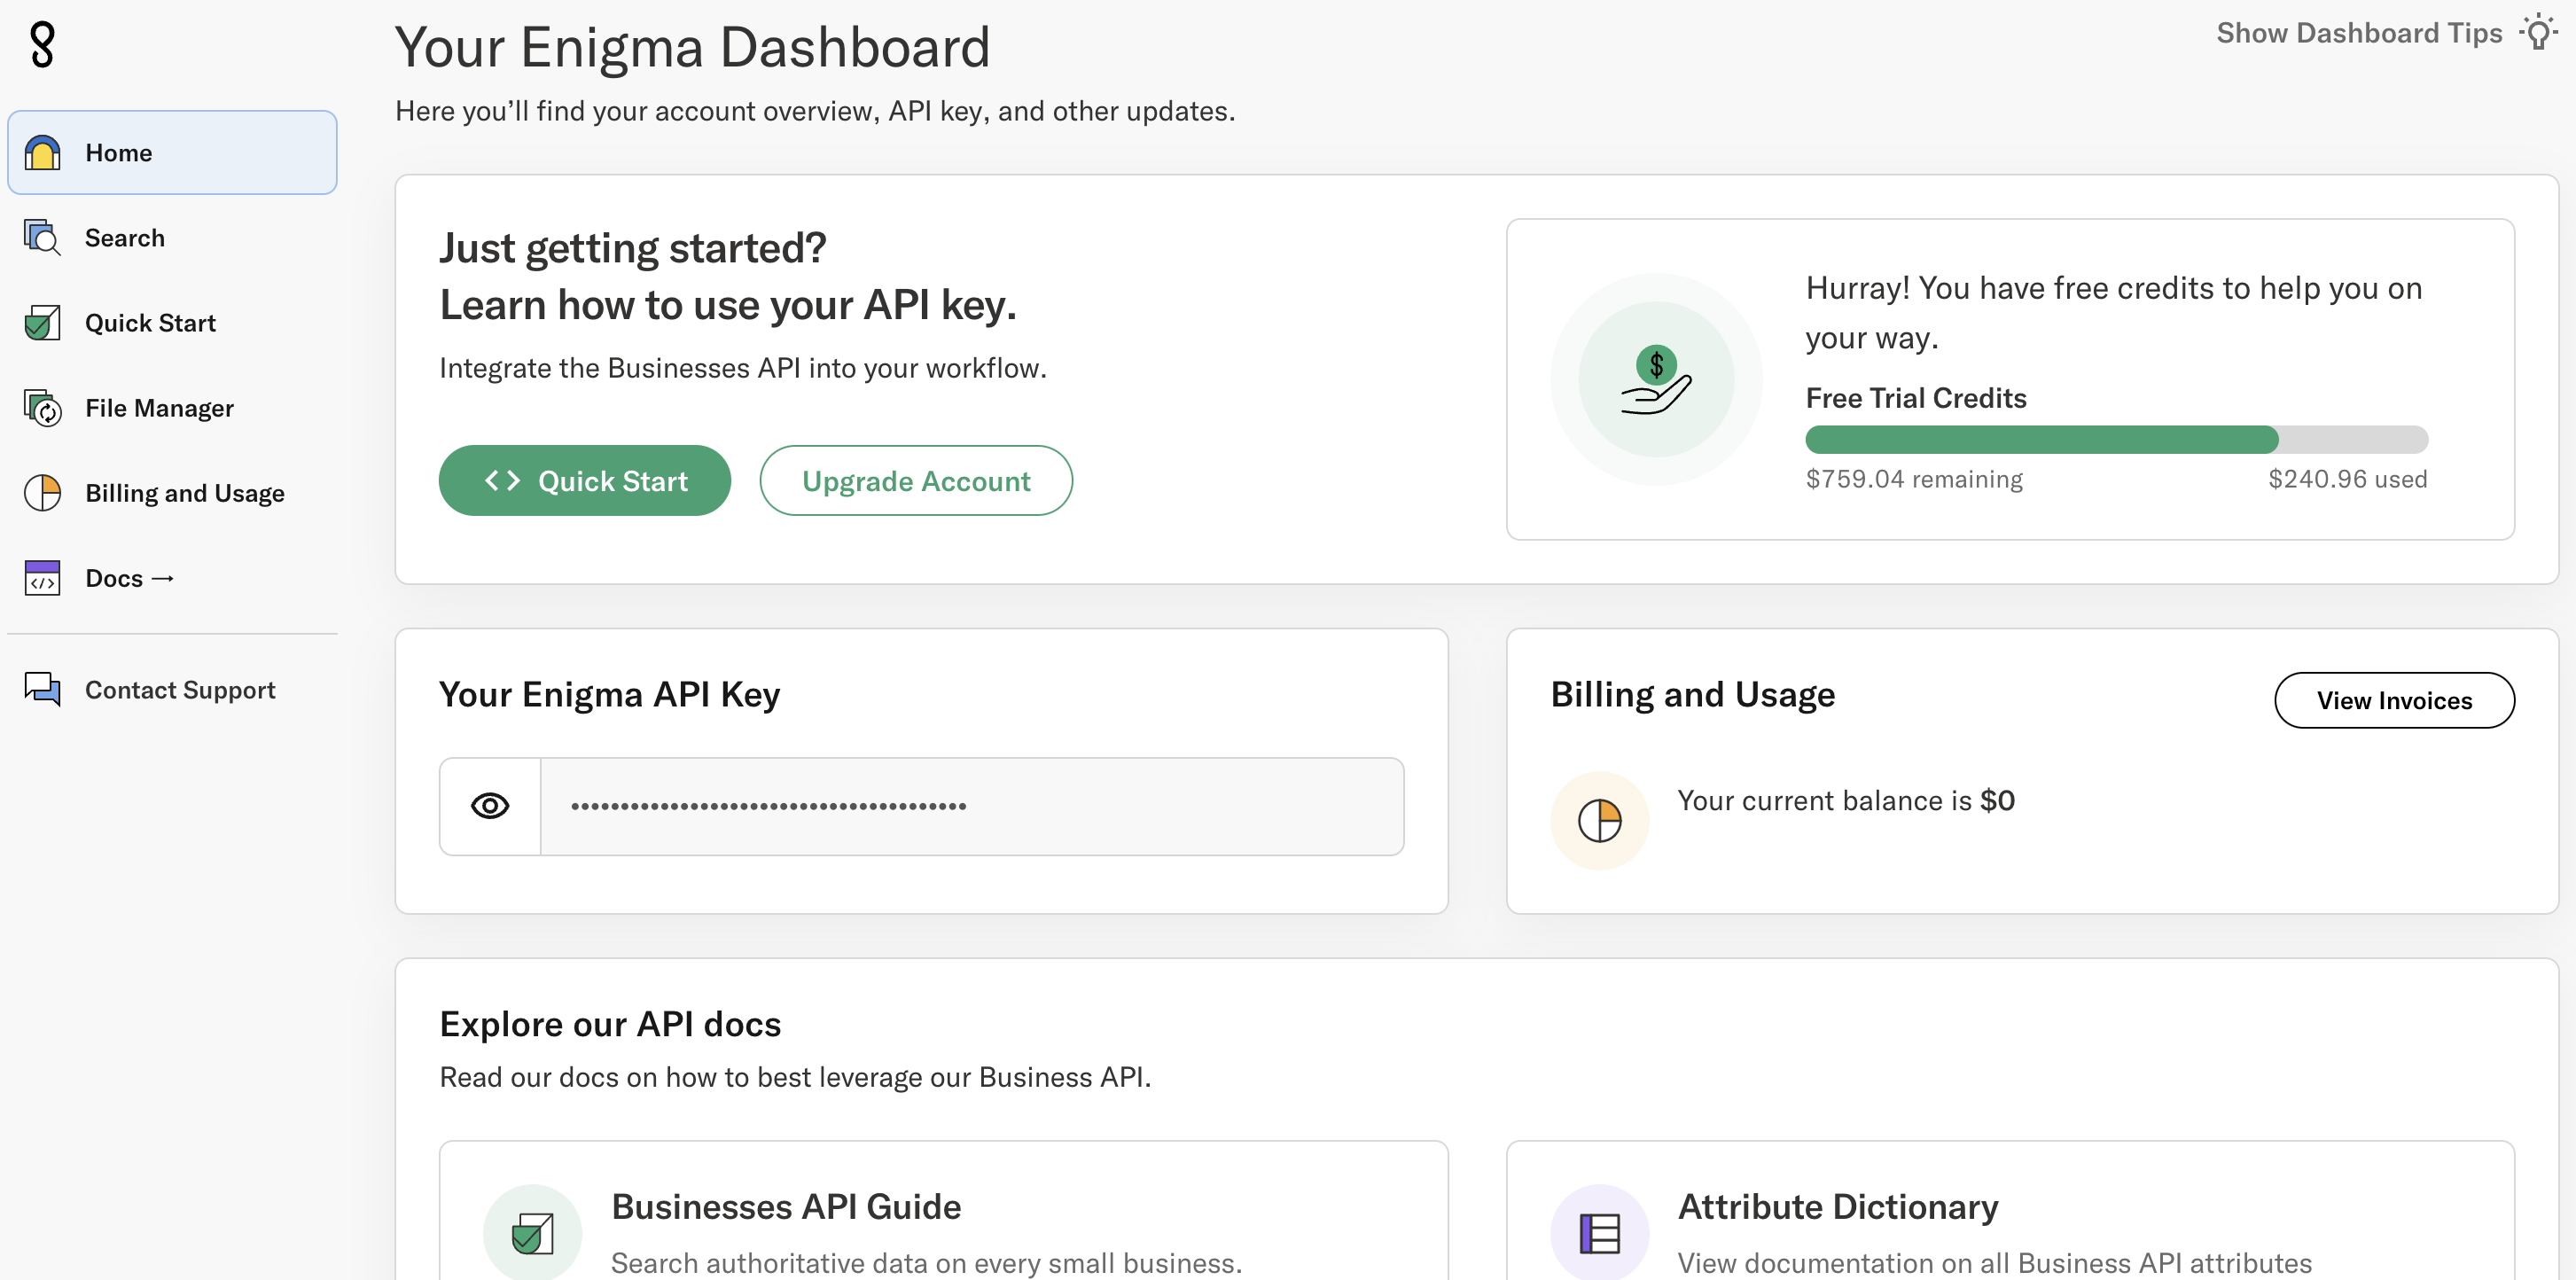
Task: Click the masked API key field
Action: (971, 806)
